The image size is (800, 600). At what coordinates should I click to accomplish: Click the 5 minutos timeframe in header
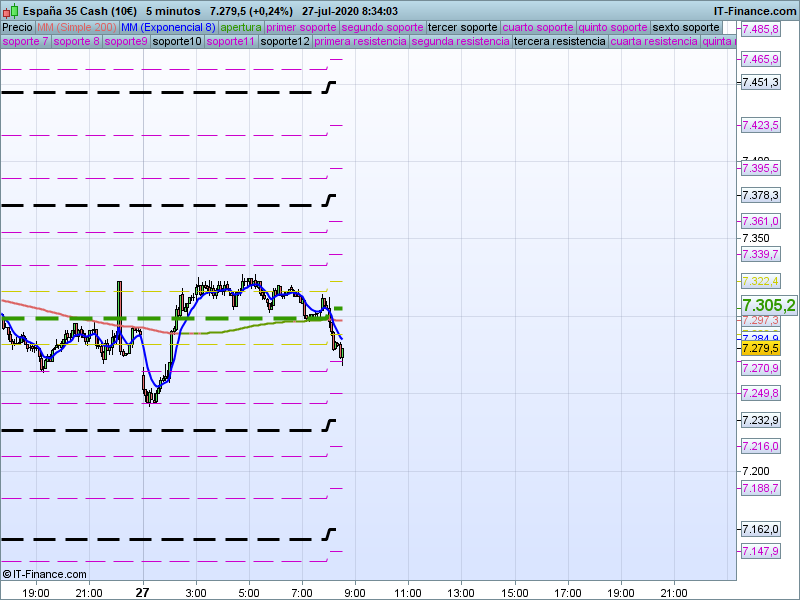[173, 10]
